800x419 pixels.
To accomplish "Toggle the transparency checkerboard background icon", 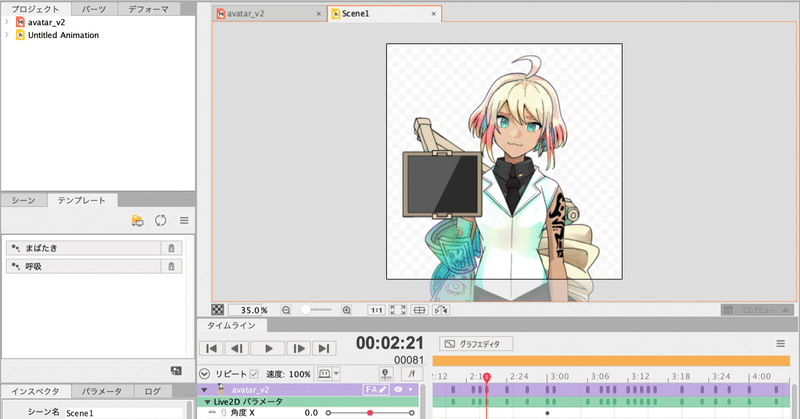I will [218, 310].
